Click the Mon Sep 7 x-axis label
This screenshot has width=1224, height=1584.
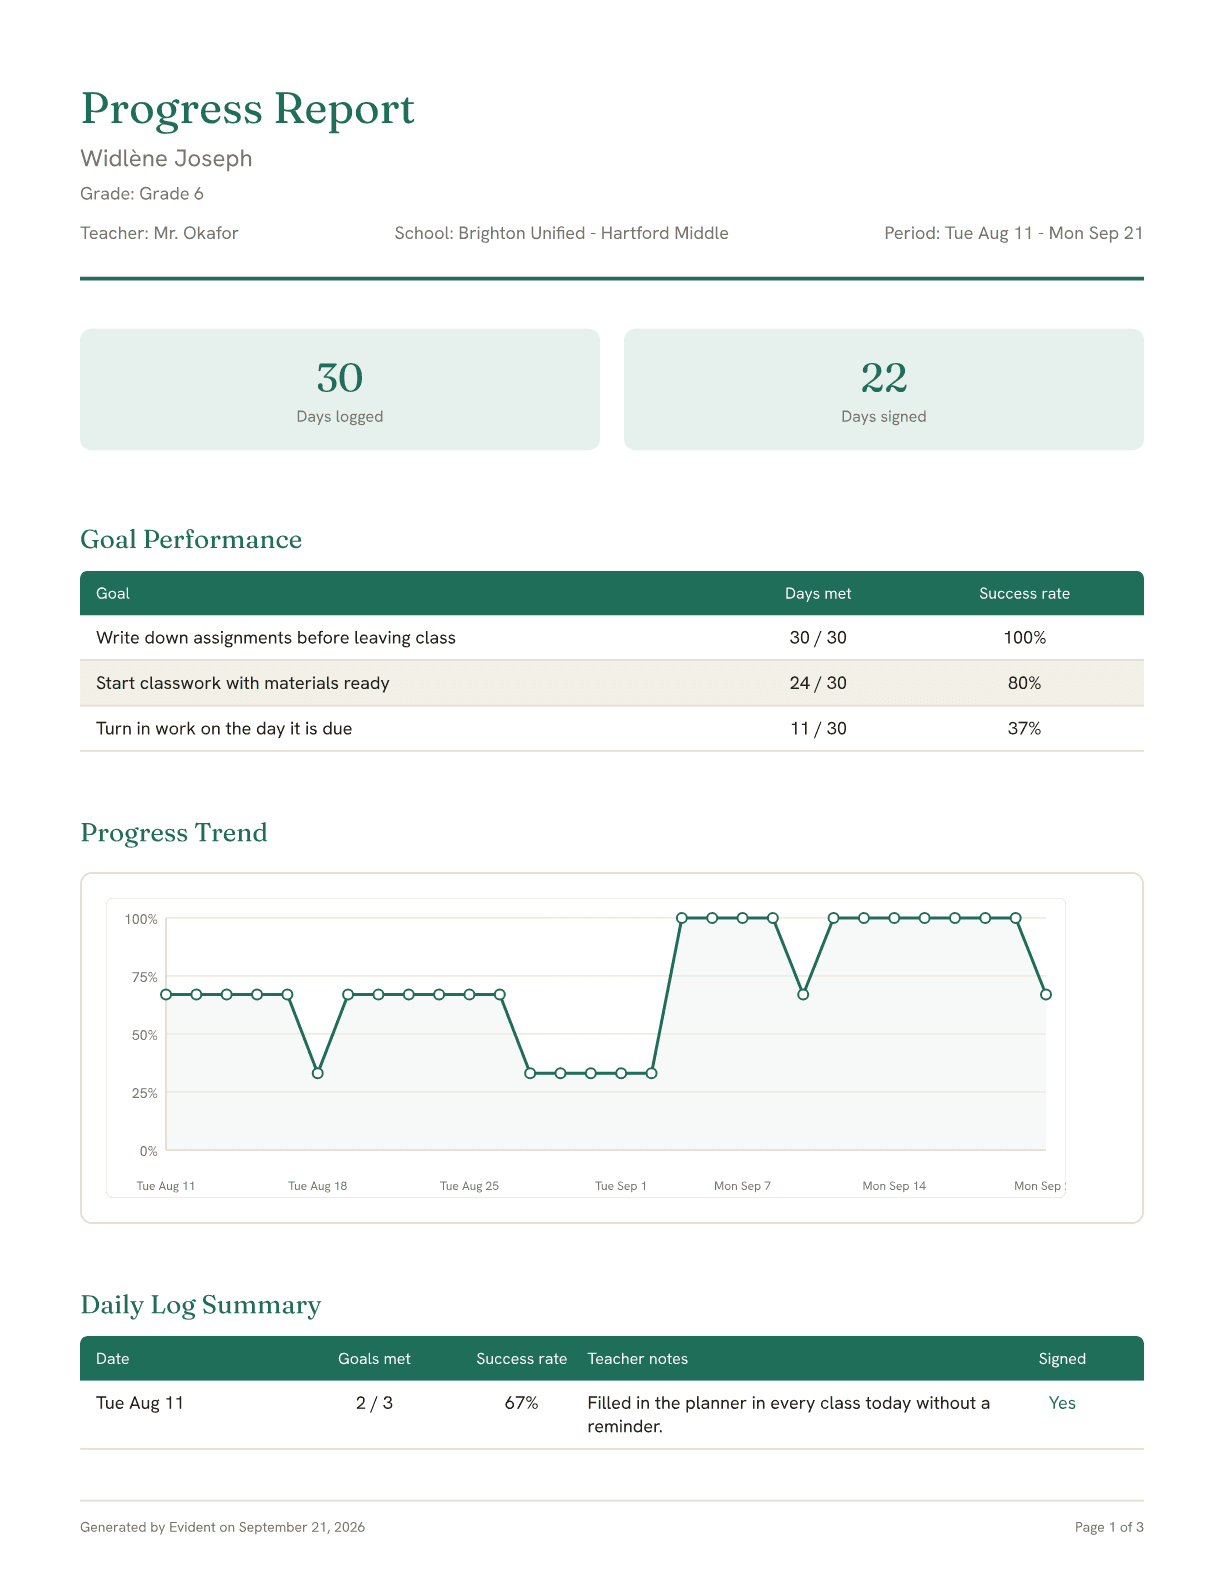[742, 1186]
